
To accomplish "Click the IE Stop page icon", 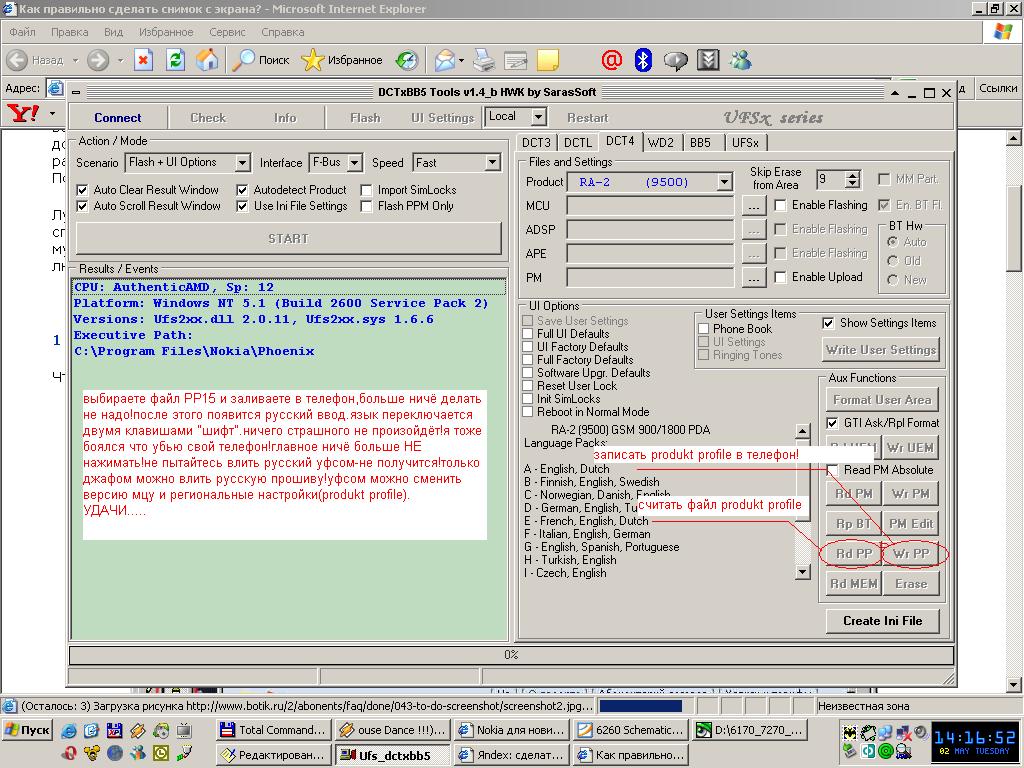I will pos(143,60).
